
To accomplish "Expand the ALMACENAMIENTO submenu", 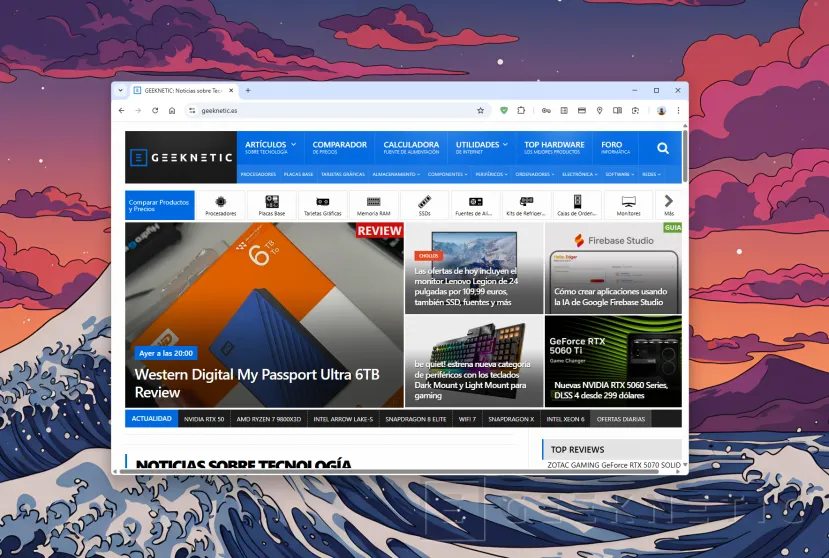I will pyautogui.click(x=396, y=174).
